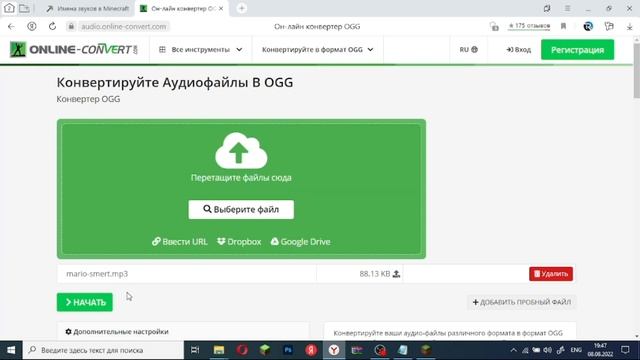
Task: Open Windows Start menu
Action: point(11,350)
